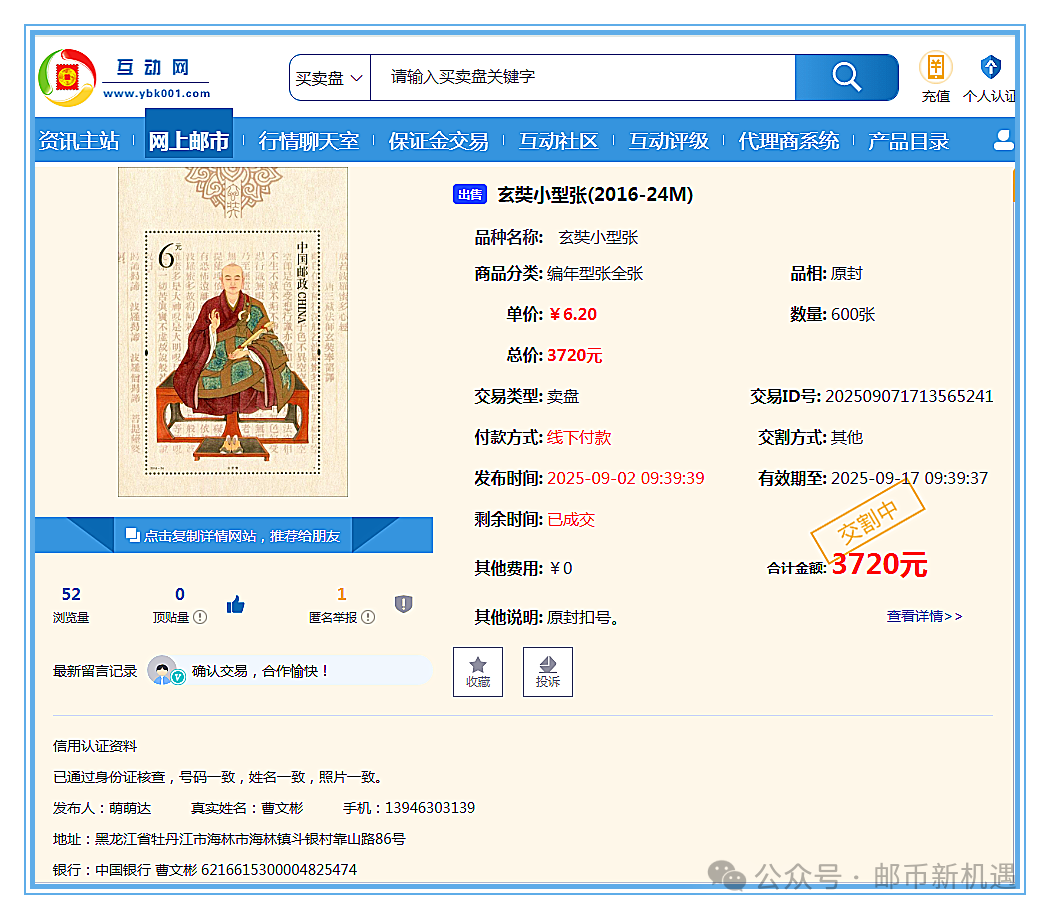Click the 收藏 star button
The image size is (1050, 919).
[x=477, y=672]
